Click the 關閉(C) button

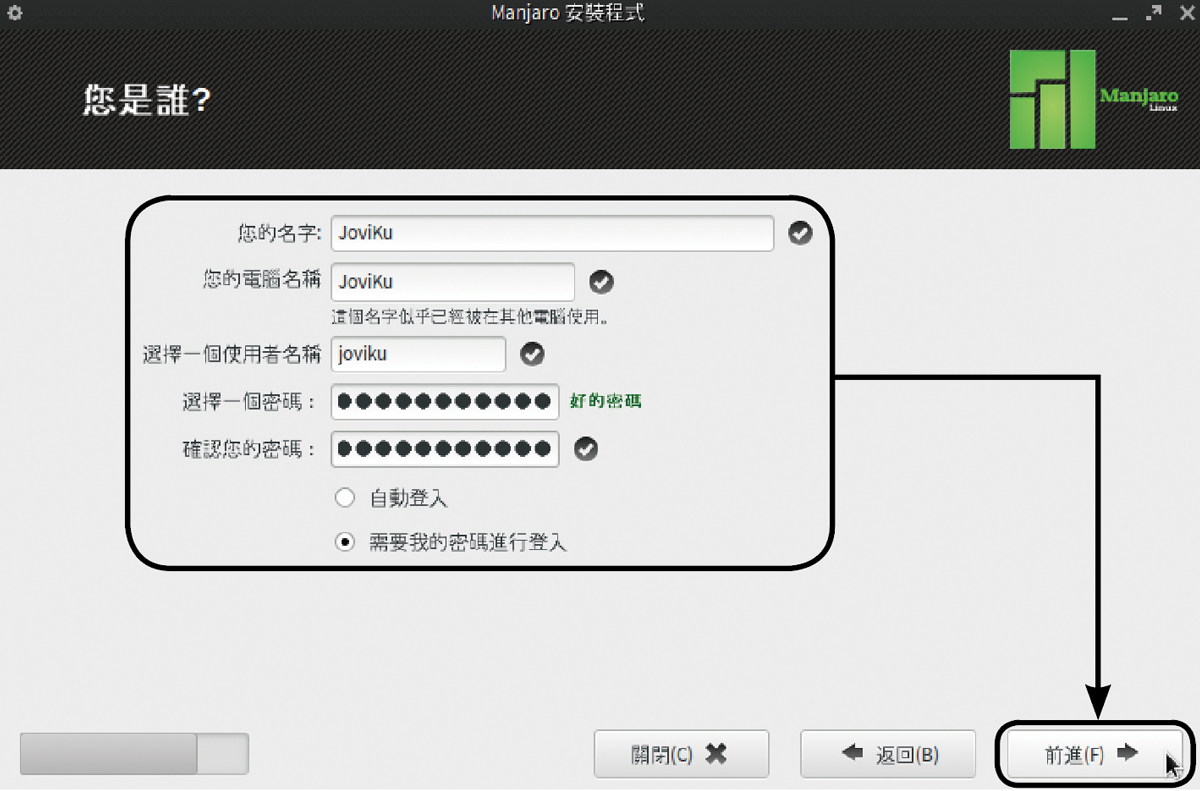tap(681, 754)
